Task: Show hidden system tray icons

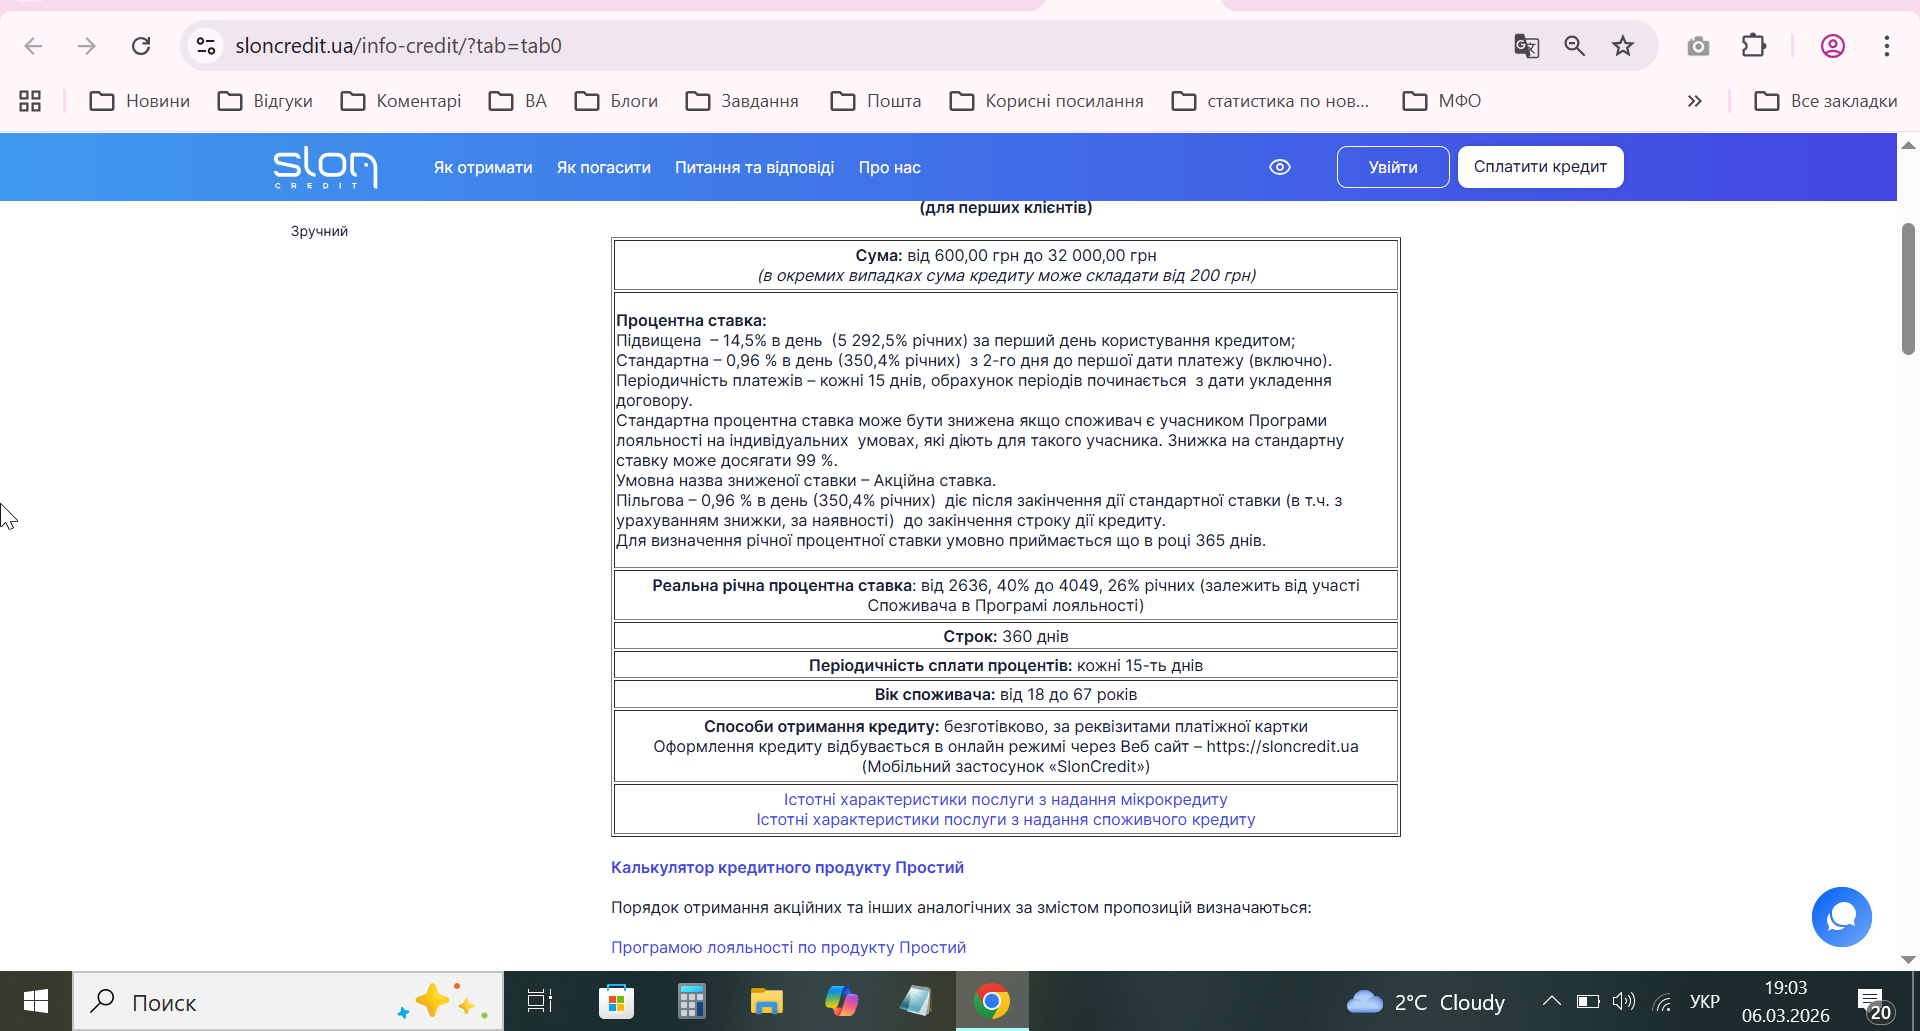Action: pyautogui.click(x=1551, y=1001)
